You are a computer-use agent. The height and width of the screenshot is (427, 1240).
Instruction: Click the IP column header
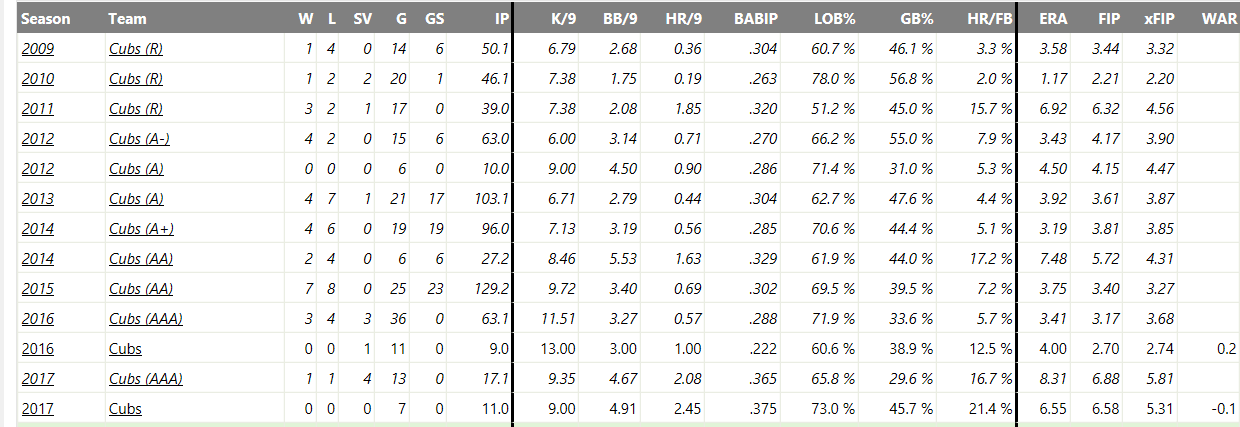501,18
